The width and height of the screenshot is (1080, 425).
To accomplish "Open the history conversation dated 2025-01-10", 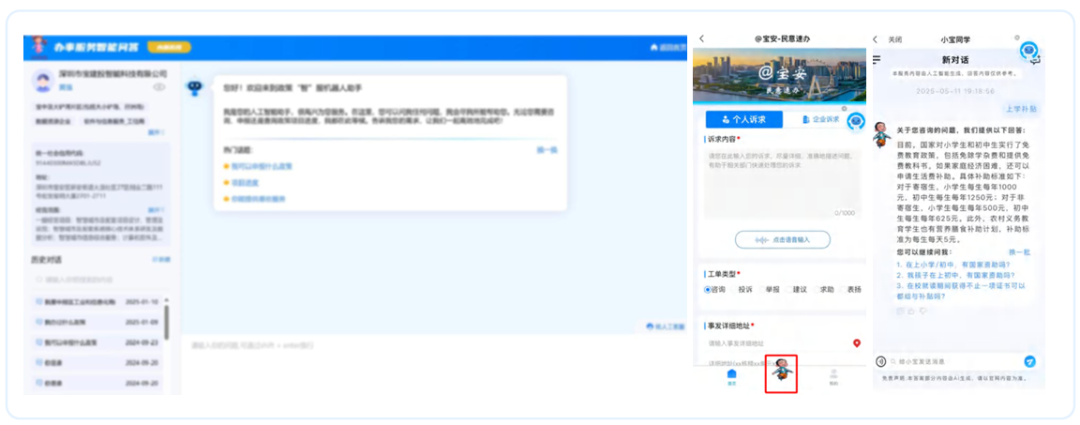I will point(97,302).
